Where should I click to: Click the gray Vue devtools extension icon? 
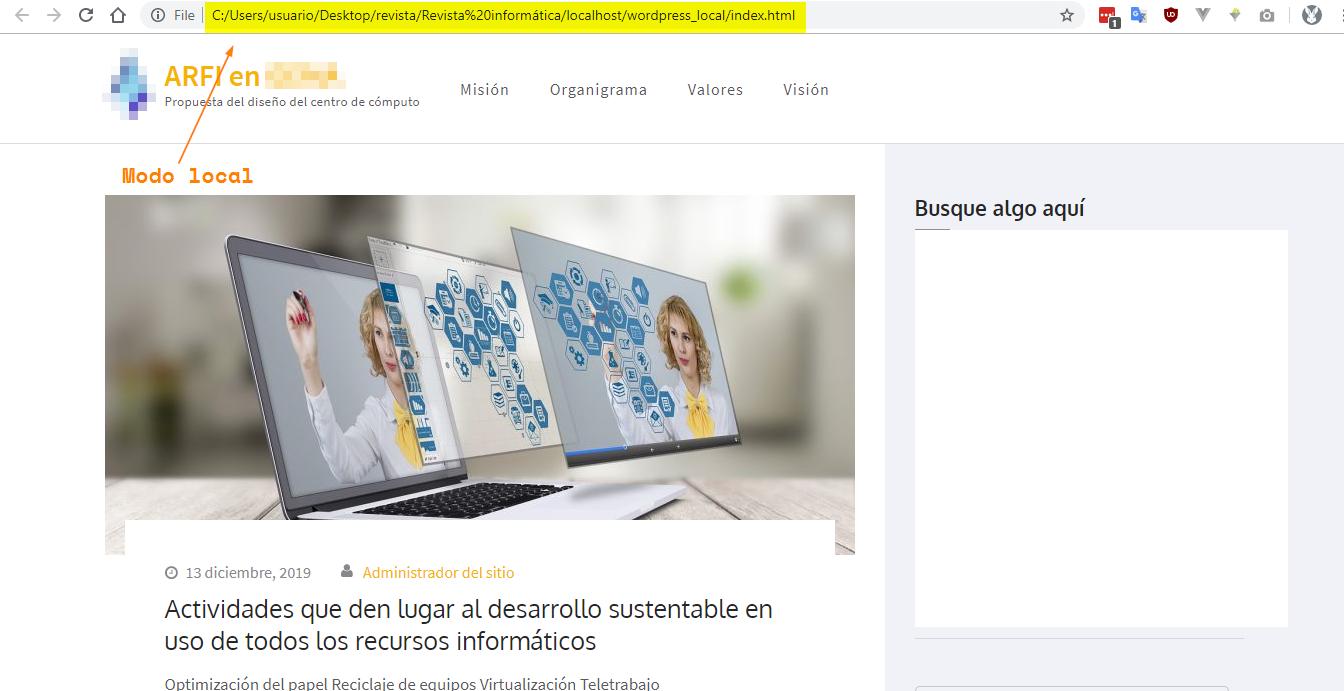tap(1203, 15)
